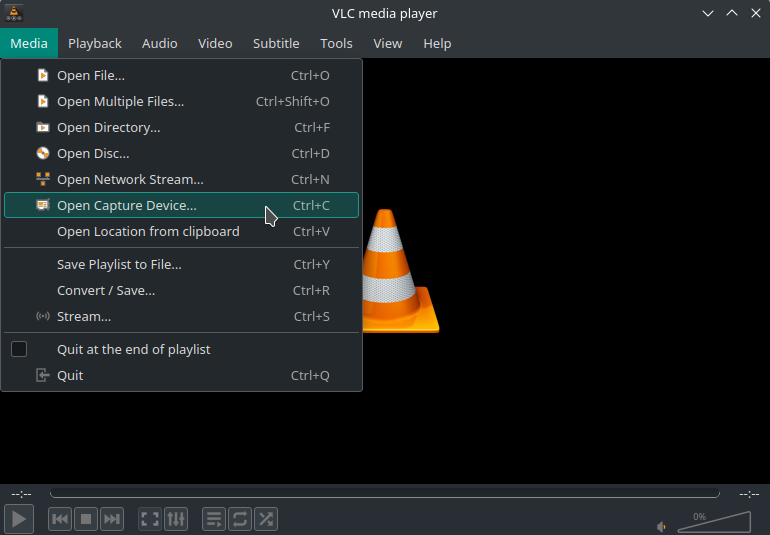Set volume on the volume slider
The width and height of the screenshot is (770, 535).
click(x=714, y=522)
